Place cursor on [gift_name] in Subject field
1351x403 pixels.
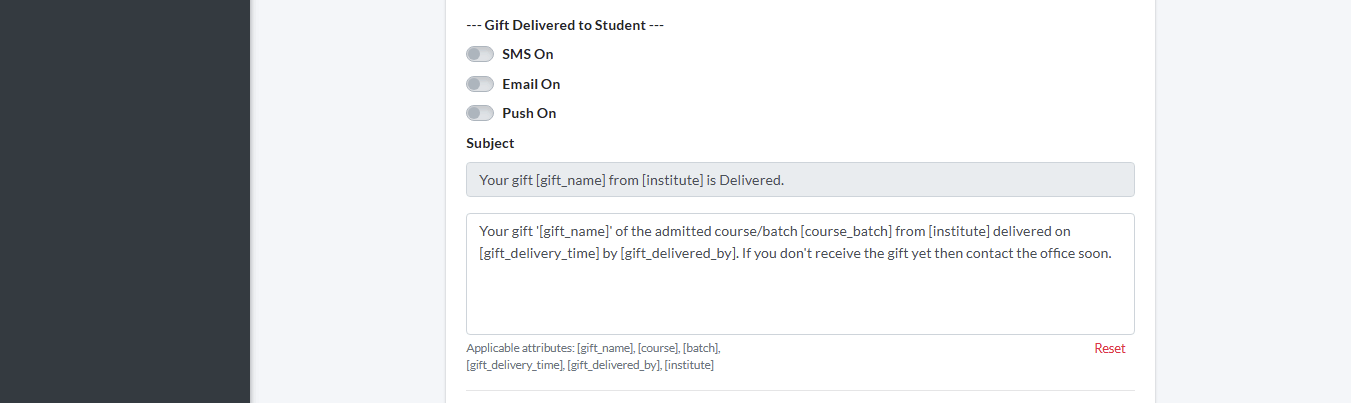pos(570,180)
